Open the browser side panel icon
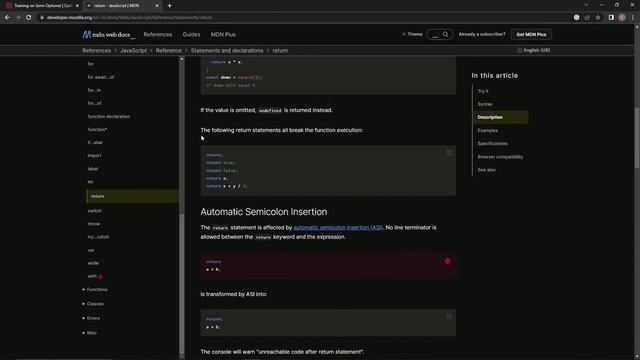The width and height of the screenshot is (640, 360). (x=611, y=18)
